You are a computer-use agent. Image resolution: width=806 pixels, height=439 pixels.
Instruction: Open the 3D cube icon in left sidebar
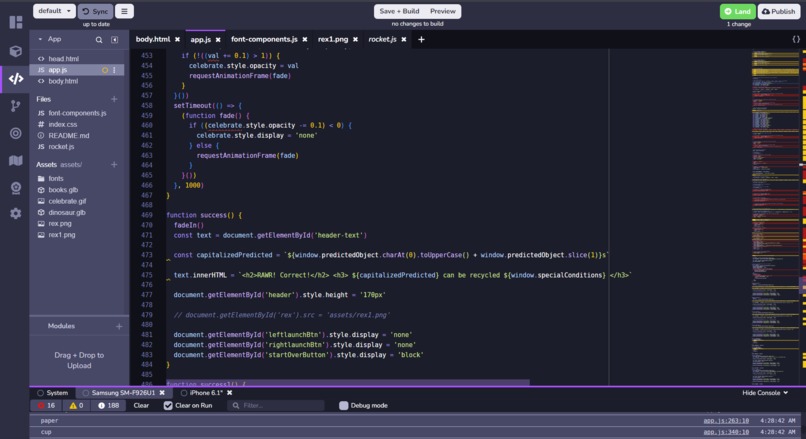point(15,51)
